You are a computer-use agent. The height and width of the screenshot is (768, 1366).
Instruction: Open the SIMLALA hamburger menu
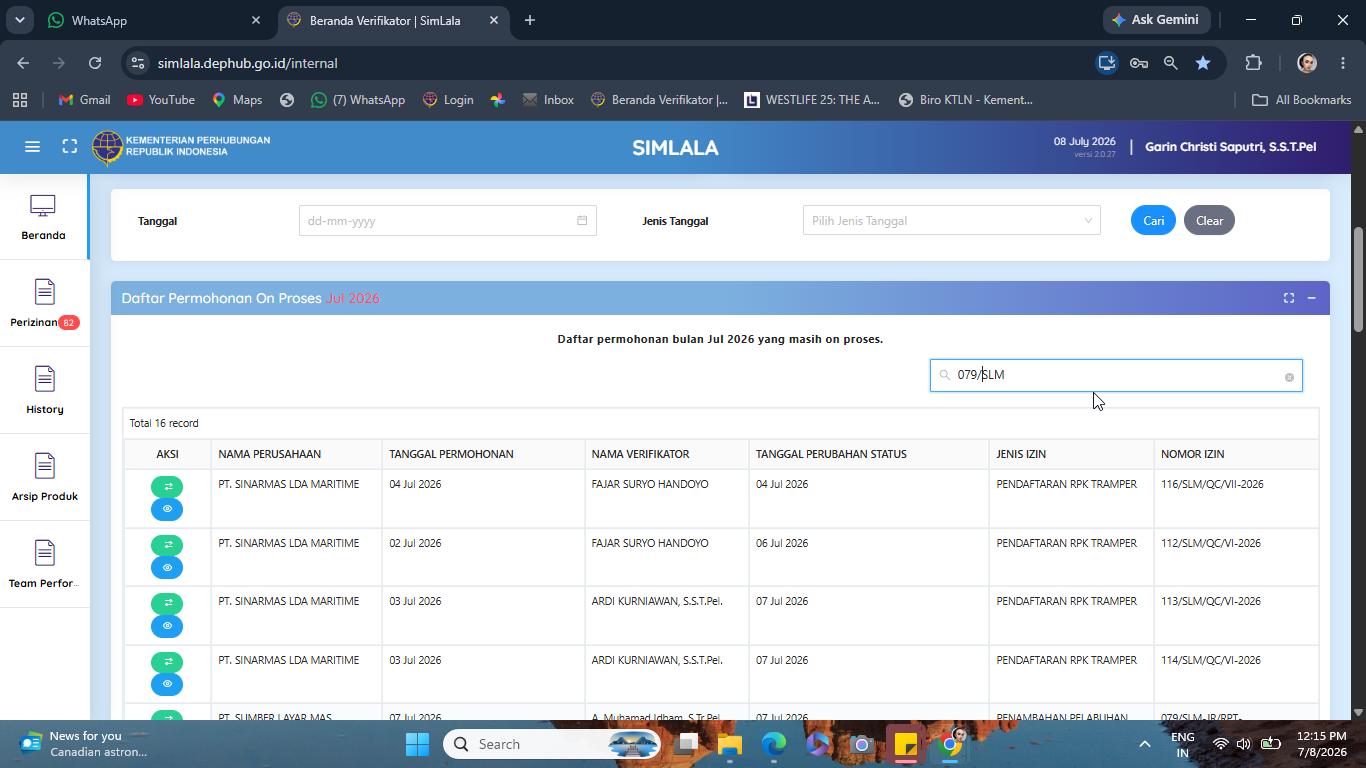pos(32,147)
